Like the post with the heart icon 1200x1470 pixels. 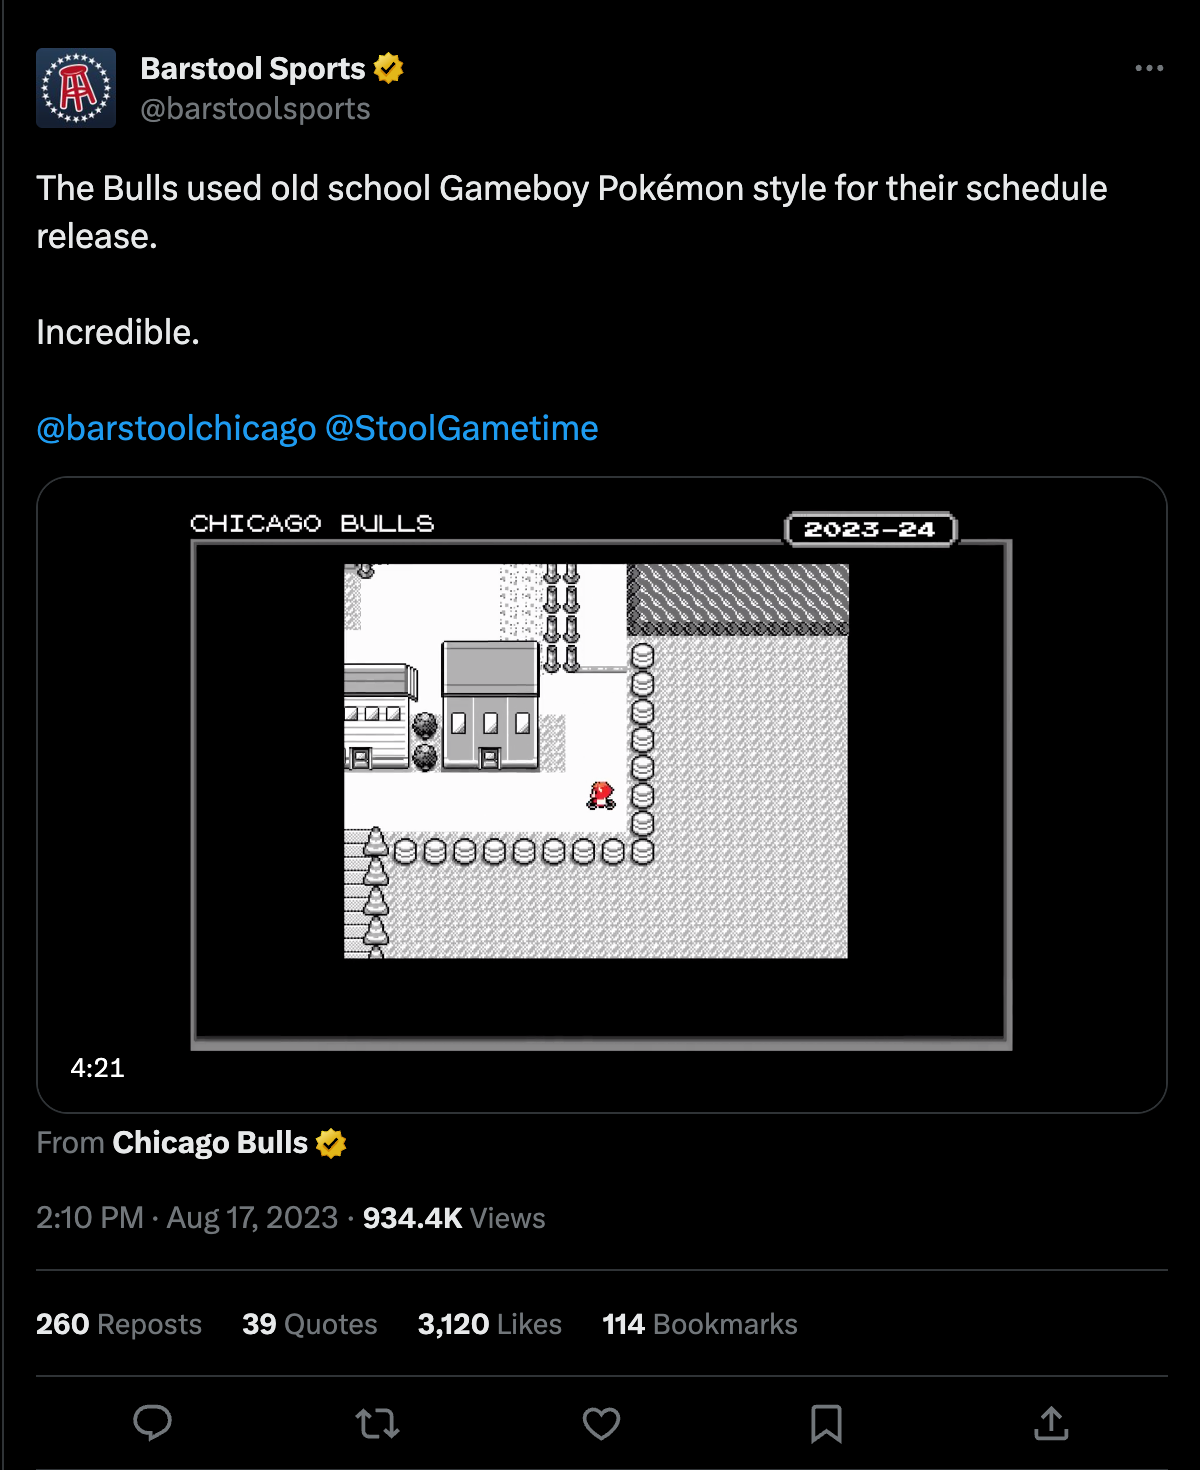point(601,1422)
